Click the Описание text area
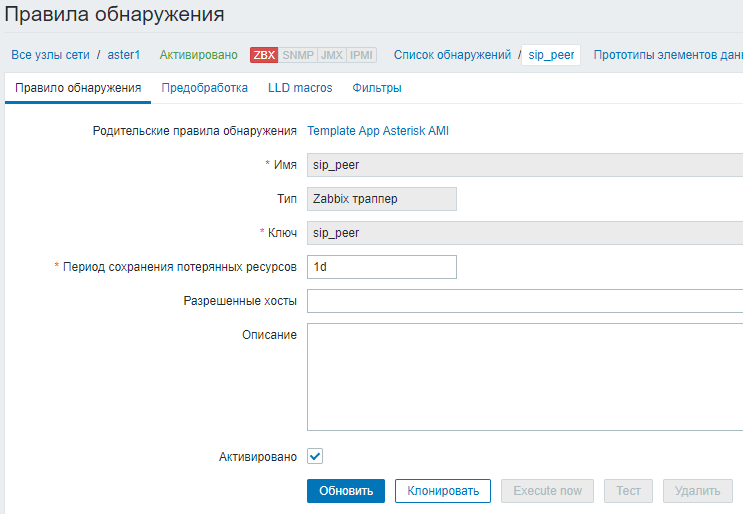Screen dimensions: 743x514 point(525,376)
